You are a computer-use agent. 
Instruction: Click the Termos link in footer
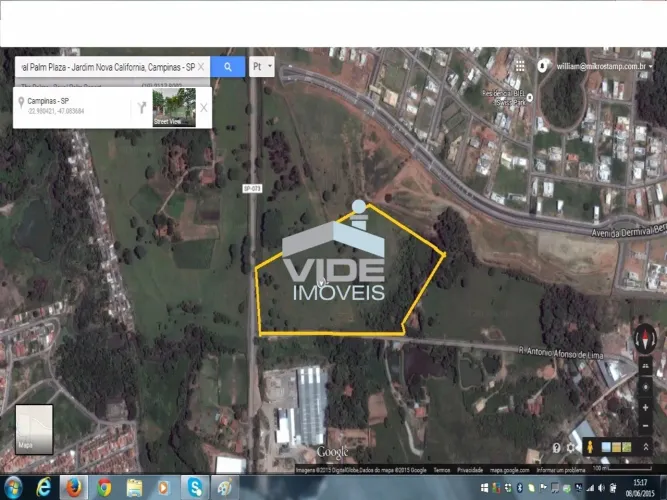[x=442, y=470]
